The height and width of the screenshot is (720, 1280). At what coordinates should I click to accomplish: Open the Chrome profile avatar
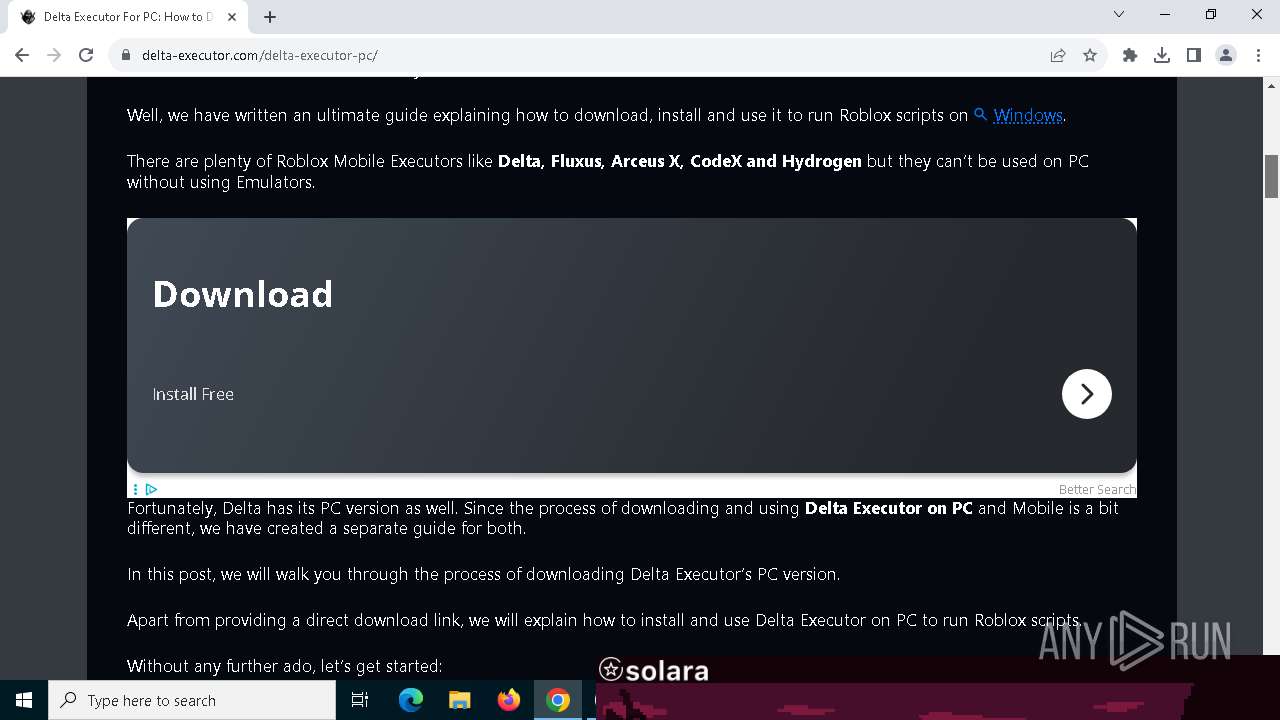click(x=1226, y=55)
